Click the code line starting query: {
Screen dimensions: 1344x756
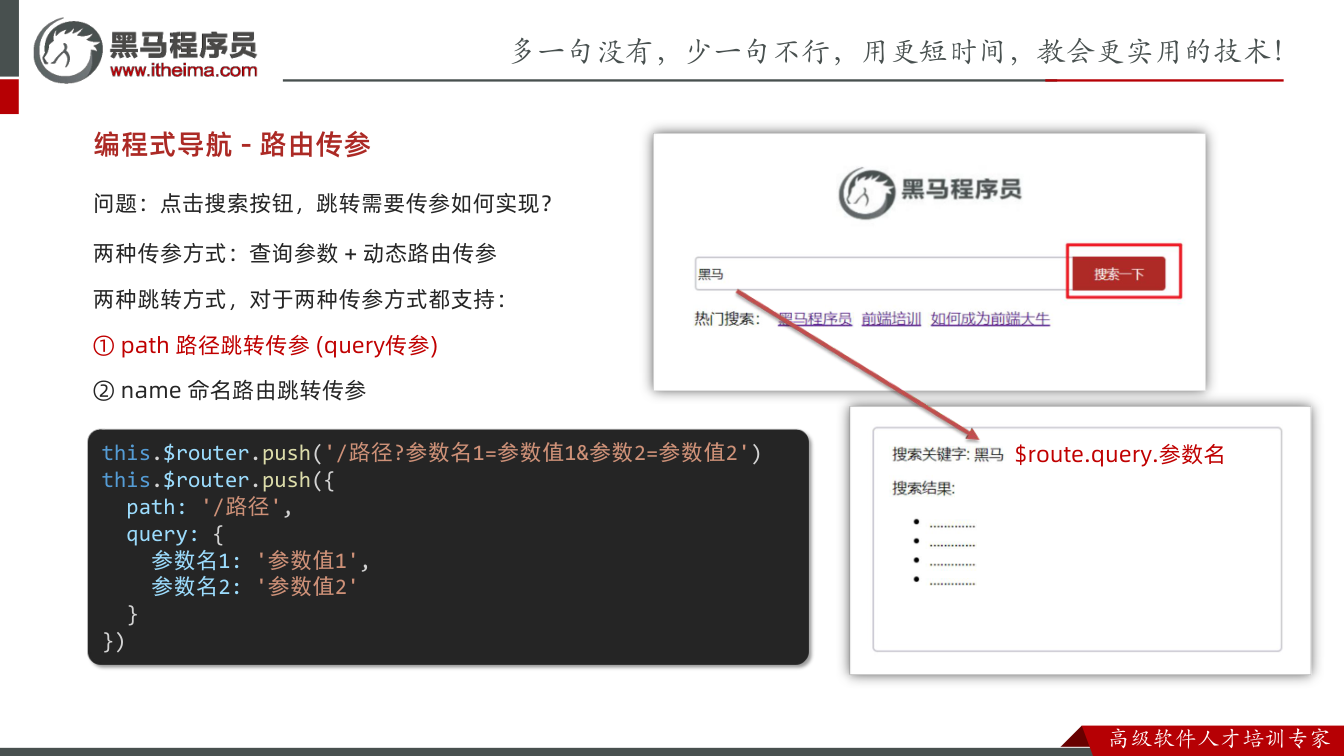[x=175, y=534]
